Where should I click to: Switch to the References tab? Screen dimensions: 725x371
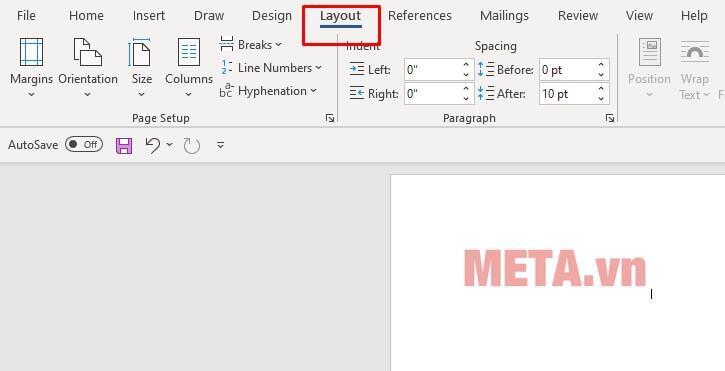(420, 16)
